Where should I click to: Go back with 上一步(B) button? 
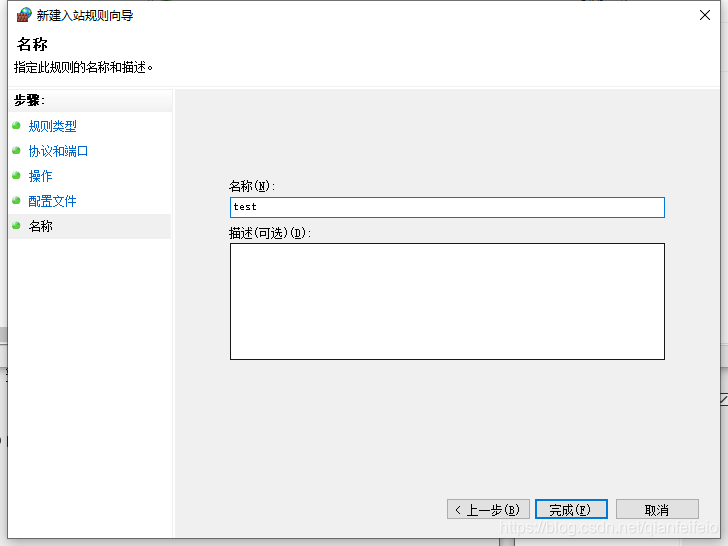(488, 509)
